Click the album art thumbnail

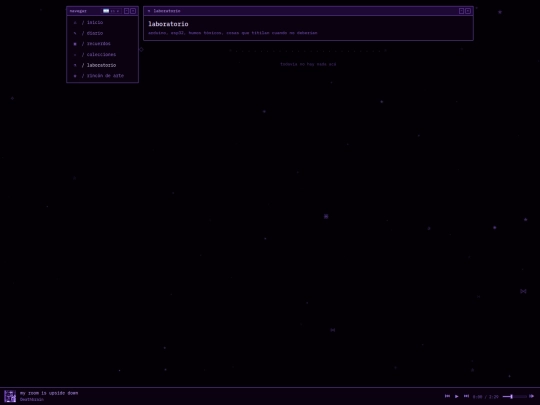tap(10, 396)
